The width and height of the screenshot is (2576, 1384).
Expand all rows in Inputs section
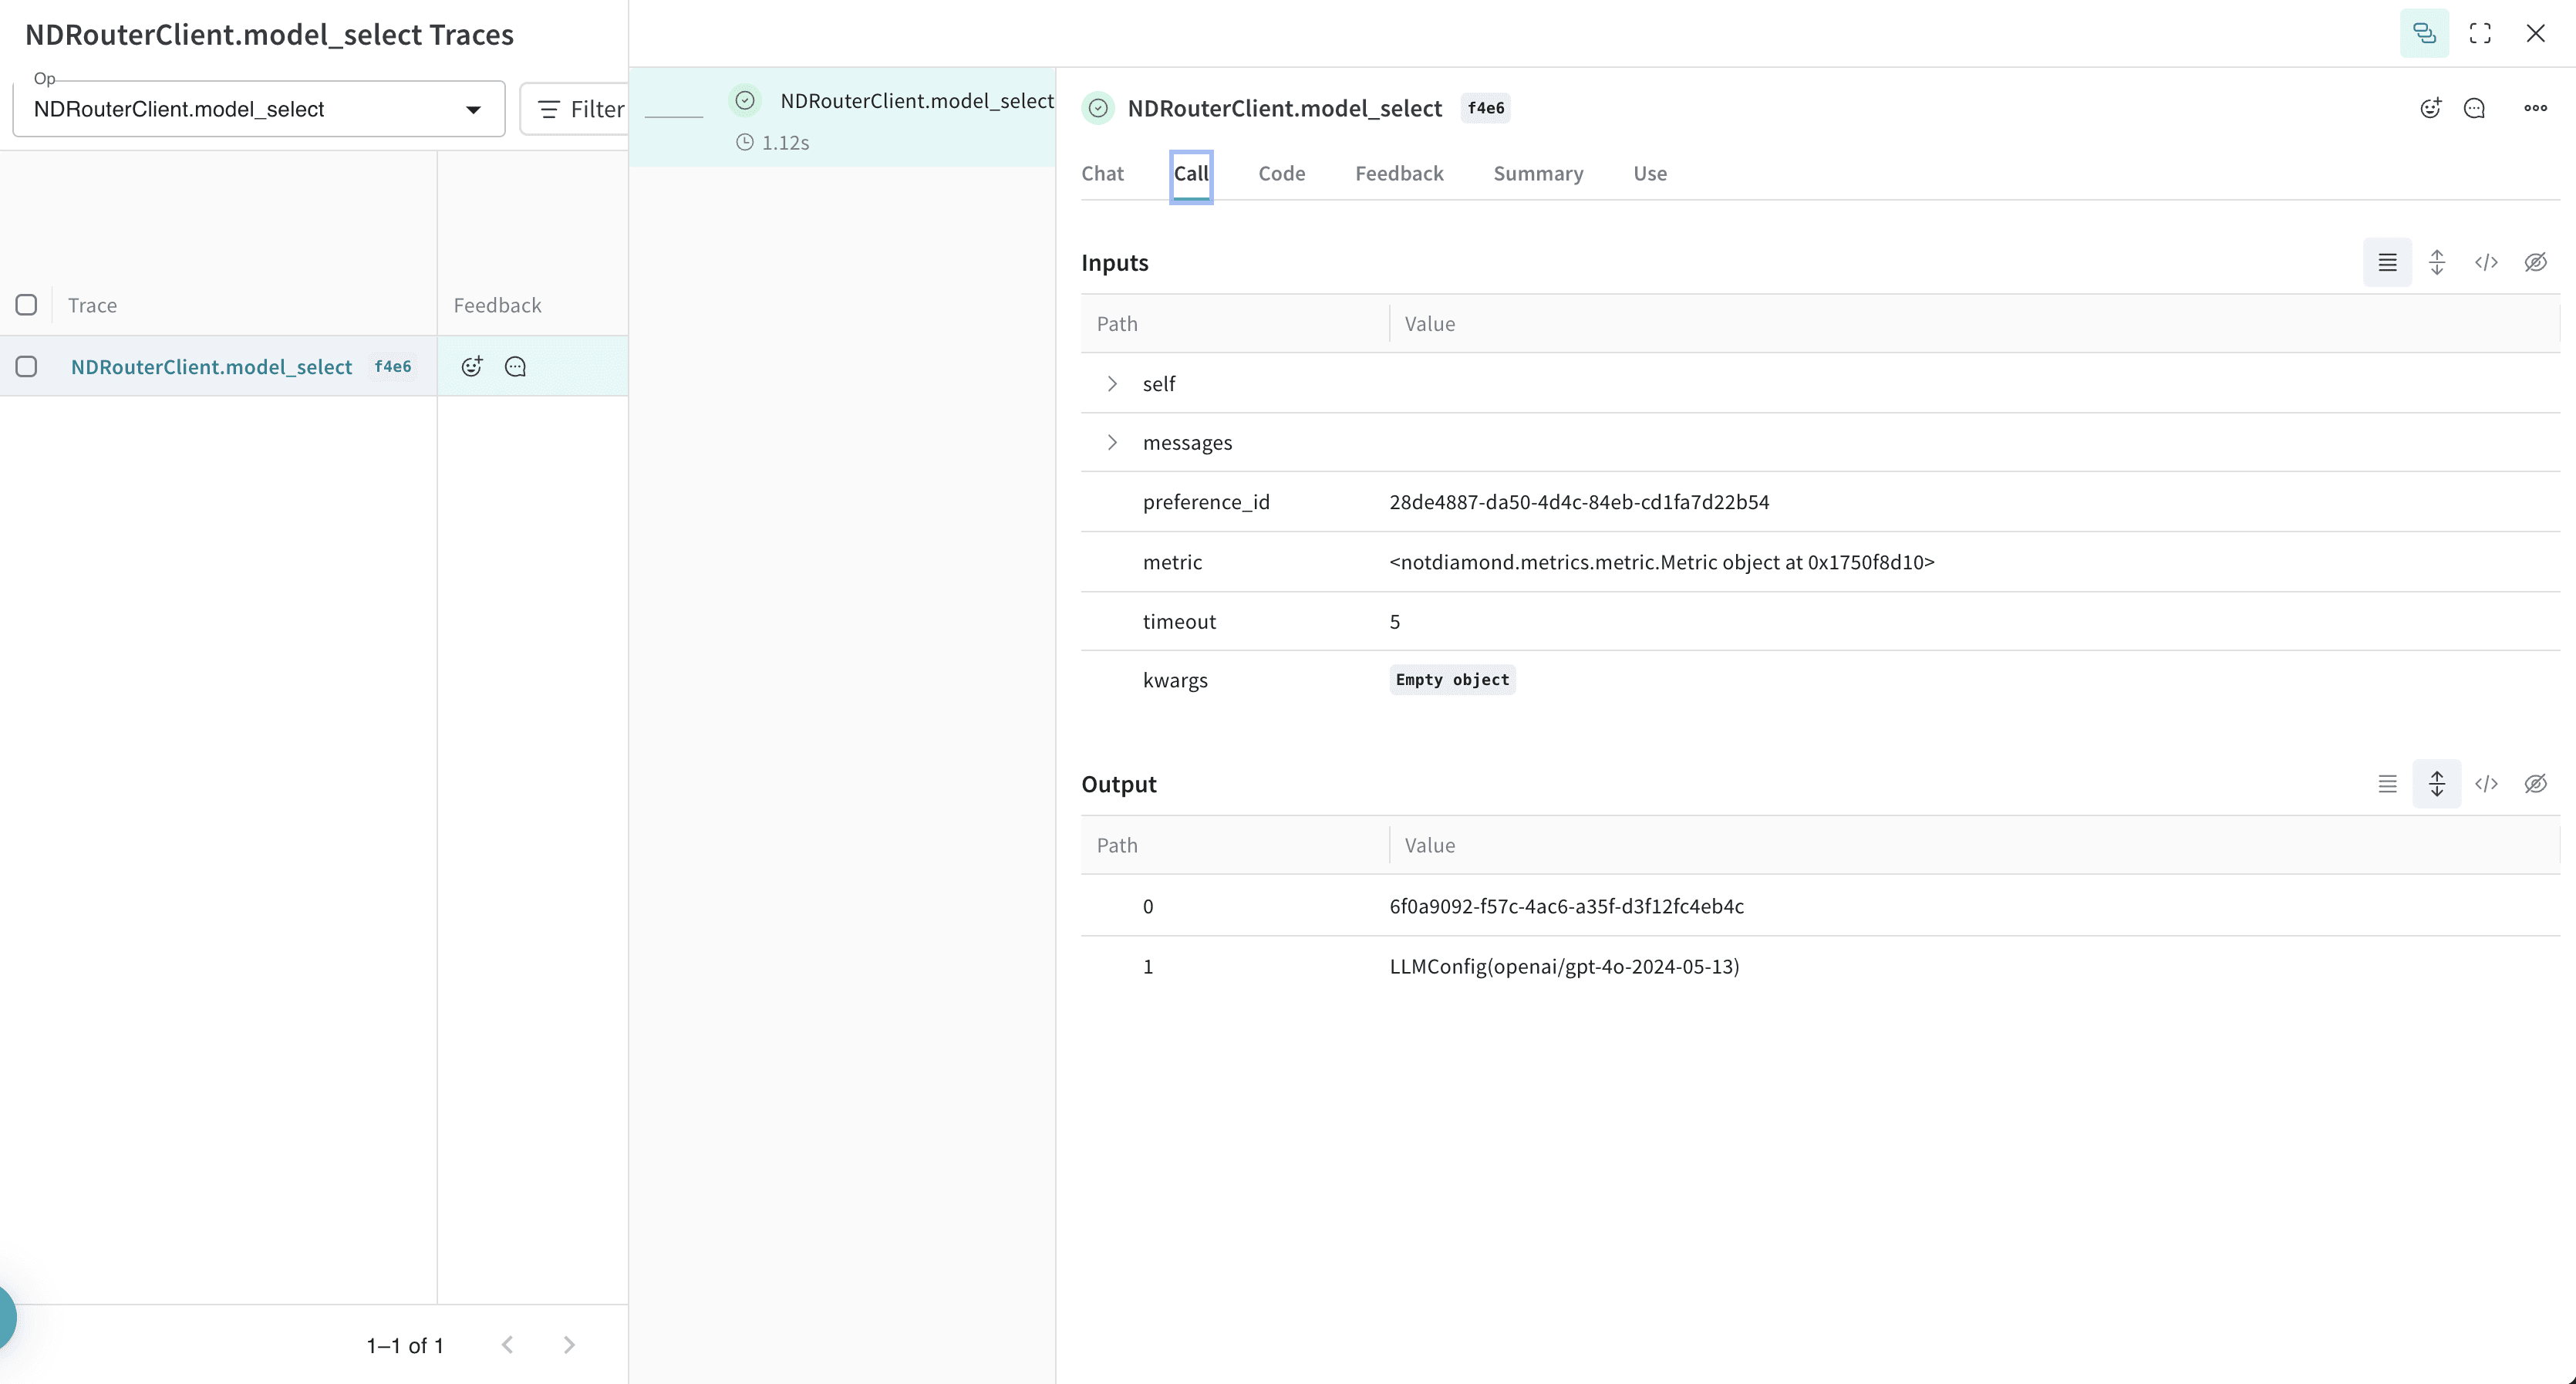pos(2437,263)
